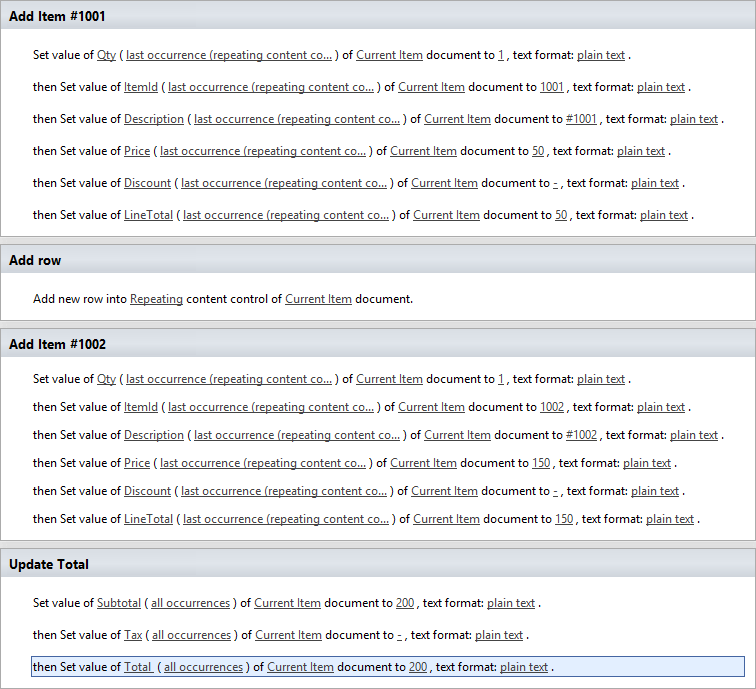Click 'all occurrences' link on Total row

203,667
